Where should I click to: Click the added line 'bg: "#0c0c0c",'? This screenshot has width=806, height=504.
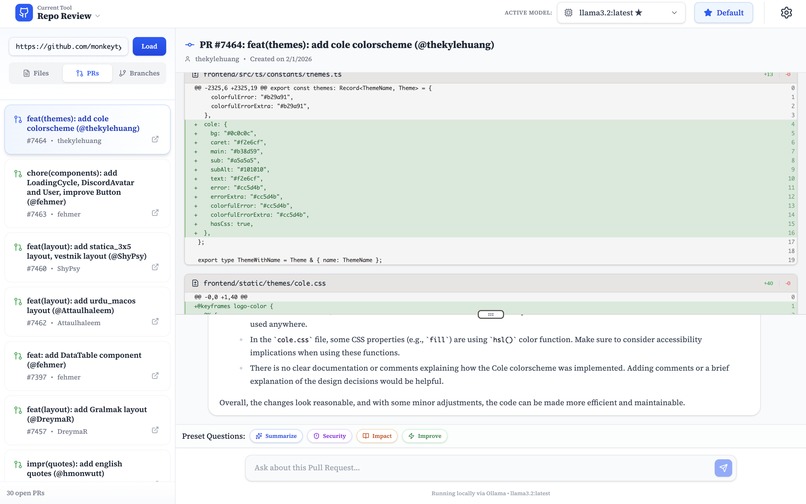(x=490, y=133)
